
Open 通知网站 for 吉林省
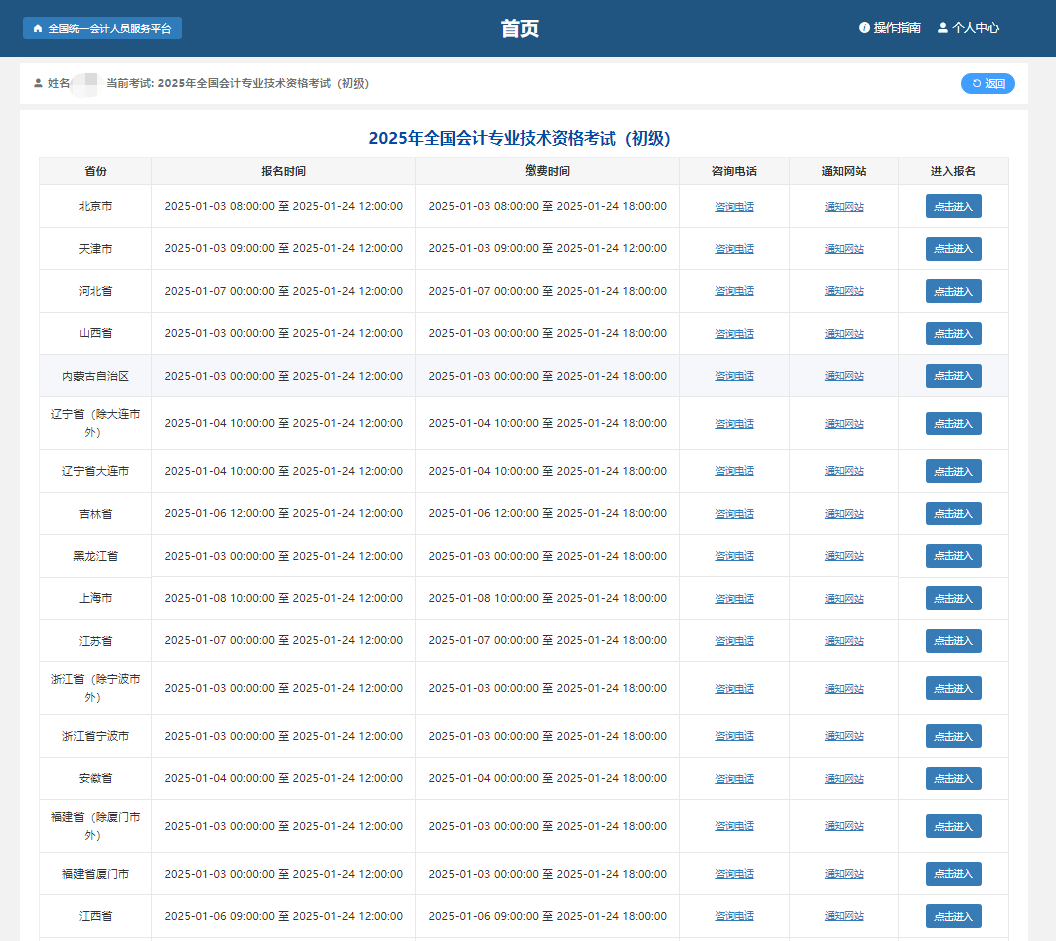844,514
